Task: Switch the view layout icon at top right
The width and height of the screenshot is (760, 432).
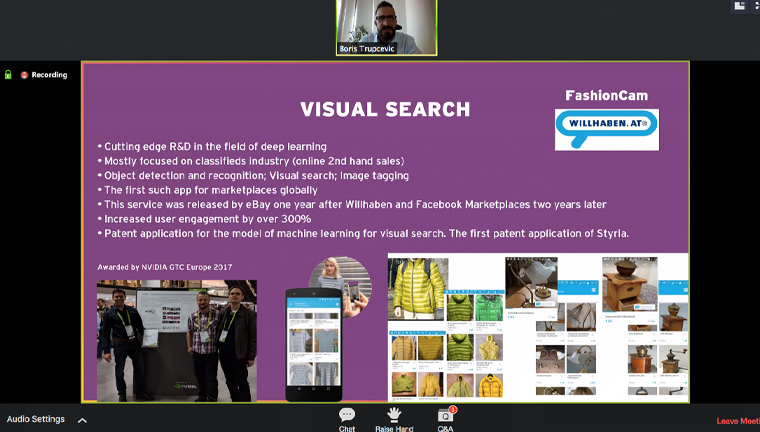Action: pos(739,6)
